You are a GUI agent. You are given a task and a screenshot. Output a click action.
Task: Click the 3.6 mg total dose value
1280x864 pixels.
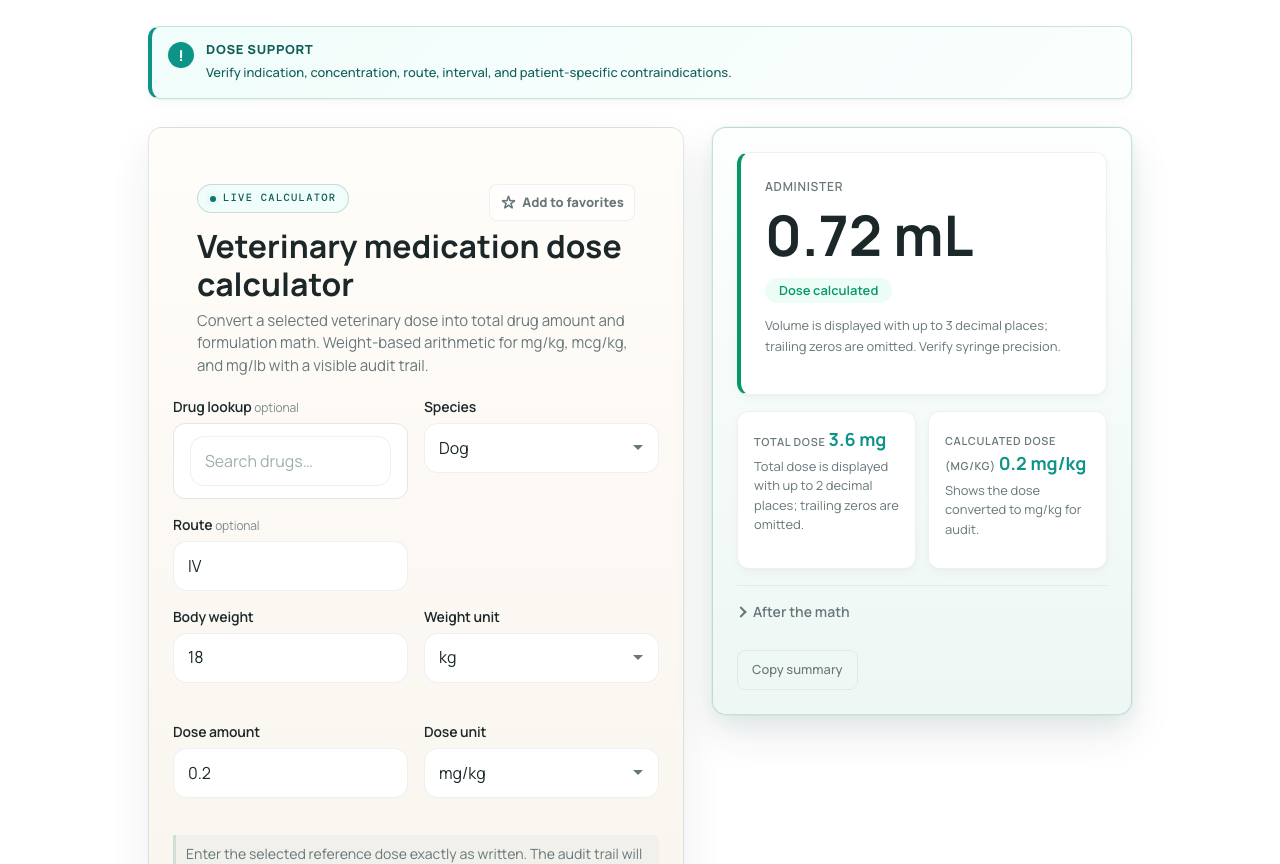pos(857,440)
